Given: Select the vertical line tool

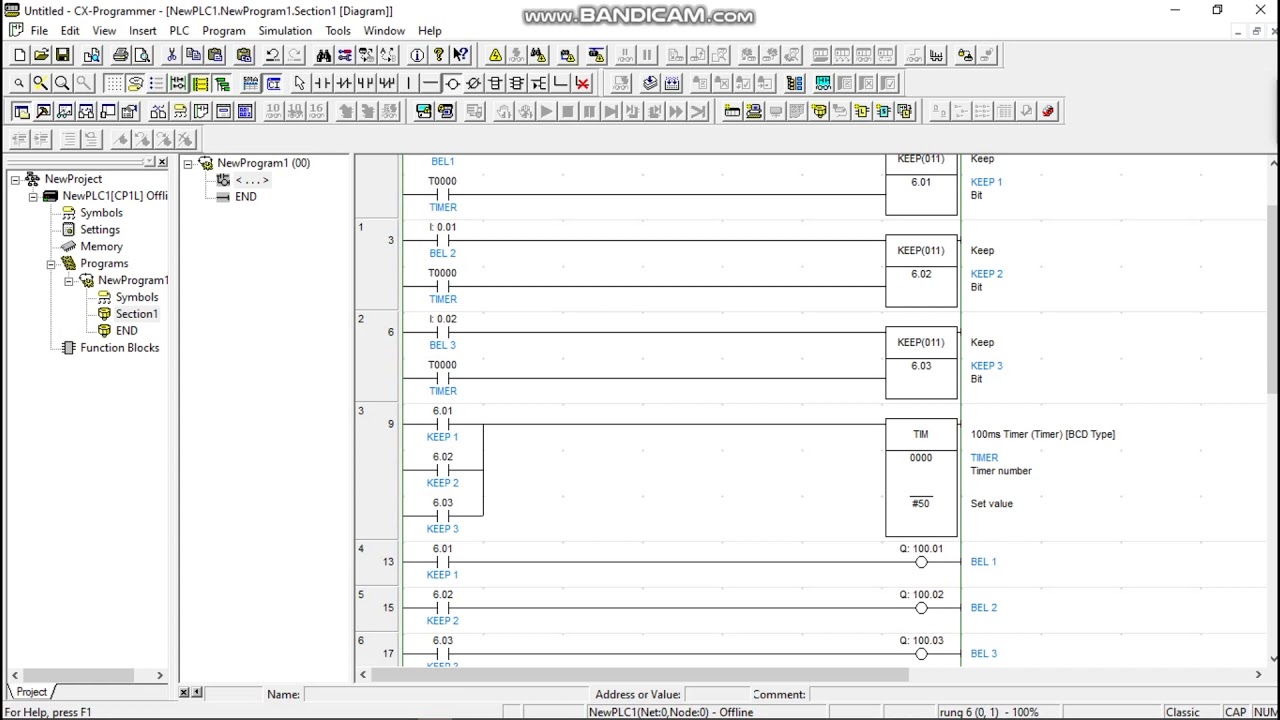Looking at the screenshot, I should click(x=409, y=83).
